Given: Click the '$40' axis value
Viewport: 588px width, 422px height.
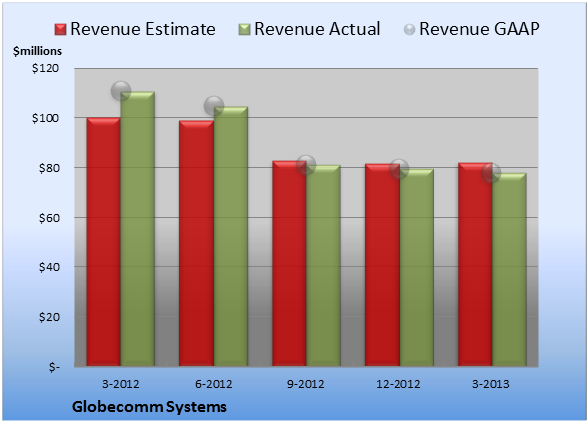Looking at the screenshot, I should pos(49,267).
